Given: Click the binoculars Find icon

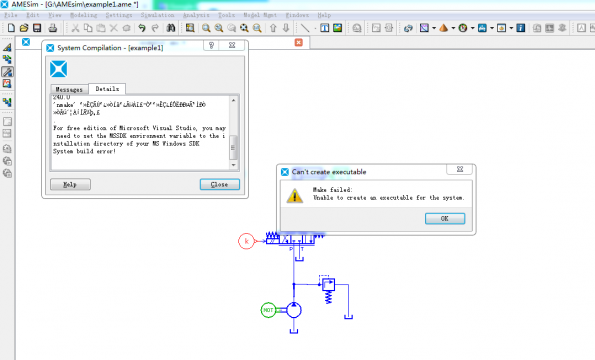Looking at the screenshot, I should click(171, 28).
